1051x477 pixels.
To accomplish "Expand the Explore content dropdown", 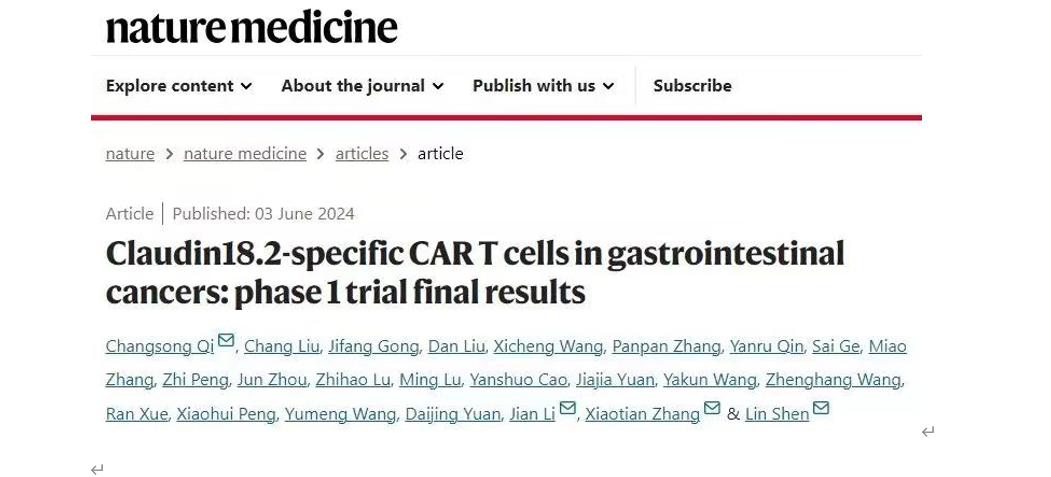I will (x=178, y=86).
